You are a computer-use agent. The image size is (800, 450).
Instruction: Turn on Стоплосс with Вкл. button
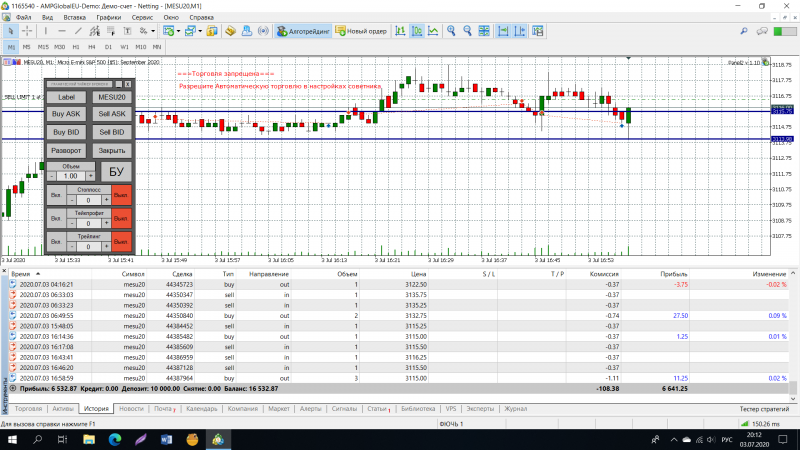pos(56,195)
